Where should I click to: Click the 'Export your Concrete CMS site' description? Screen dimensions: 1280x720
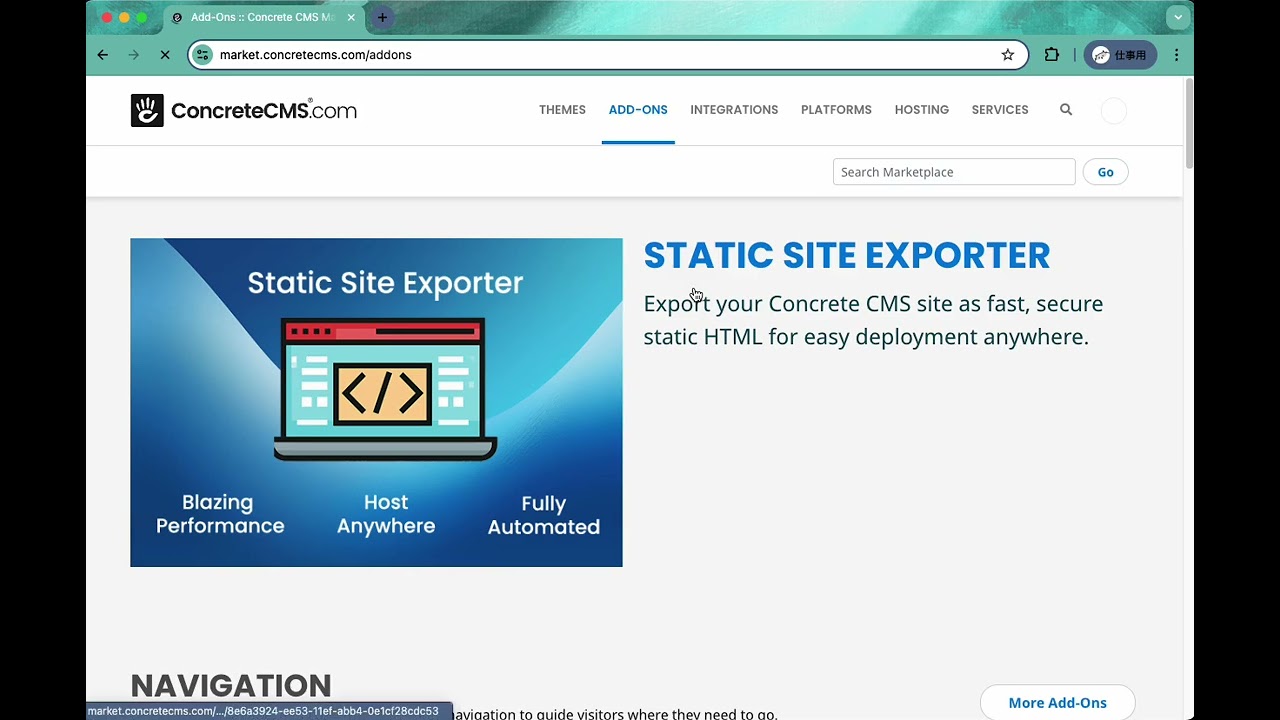[x=873, y=320]
